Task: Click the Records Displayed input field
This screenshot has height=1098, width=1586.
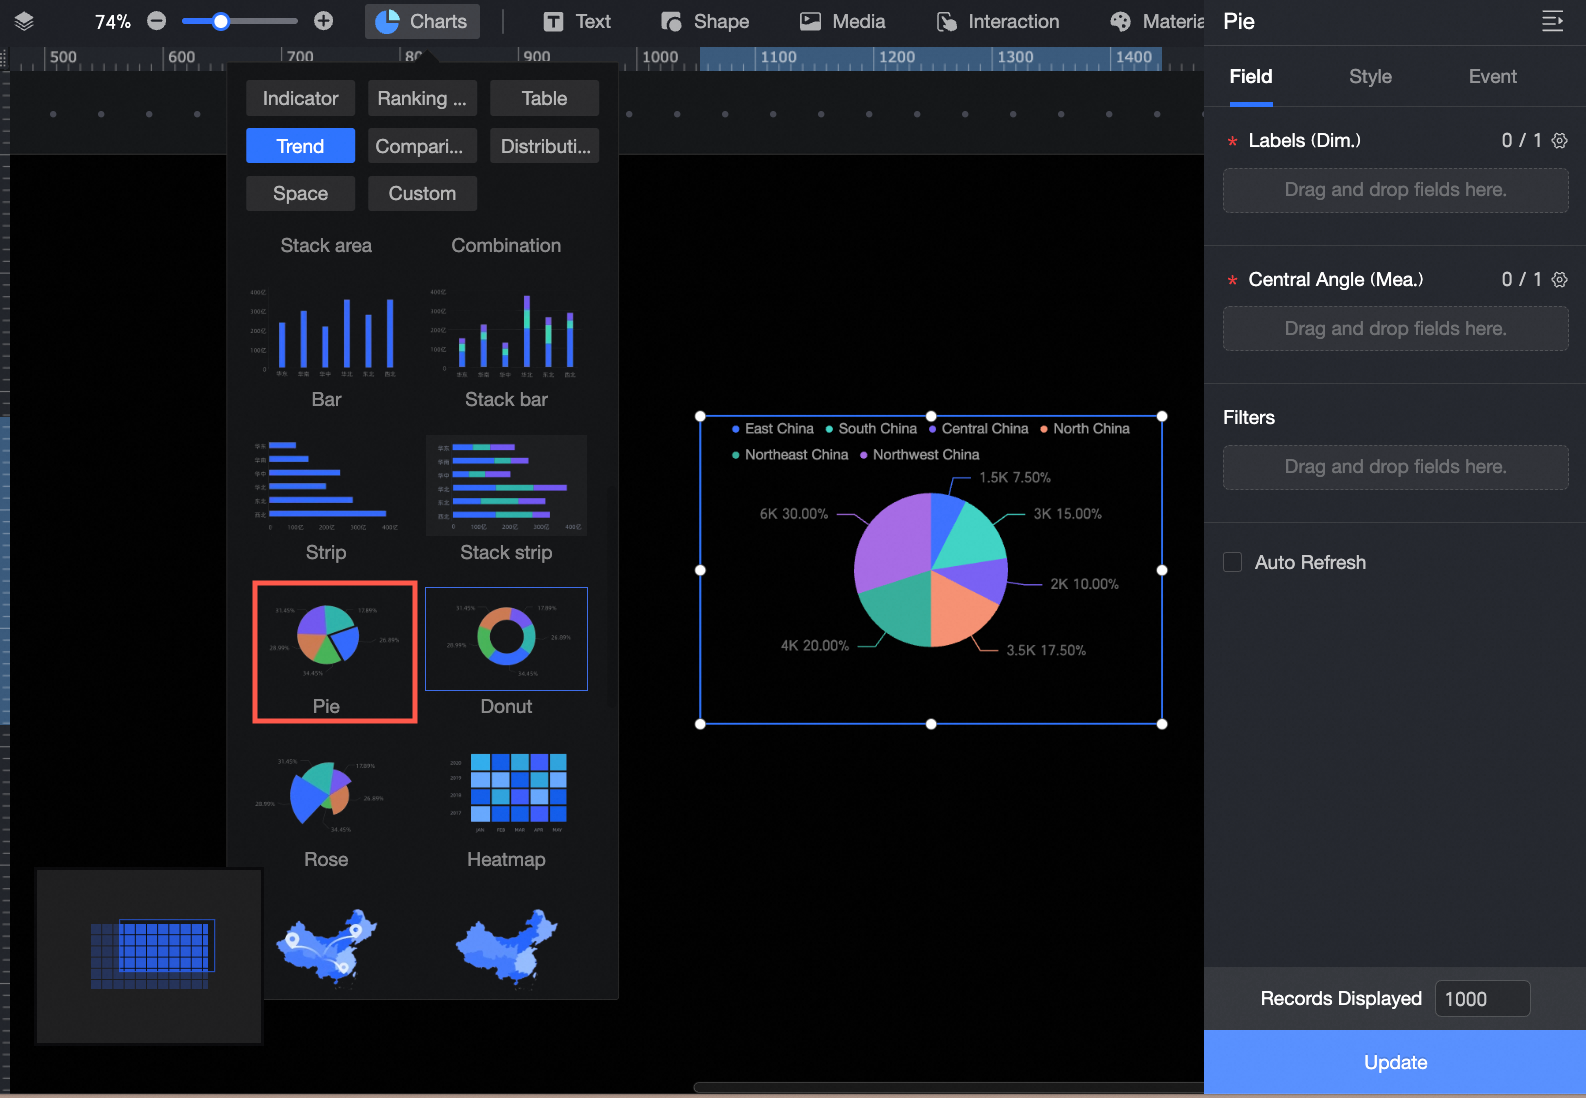Action: tap(1482, 999)
